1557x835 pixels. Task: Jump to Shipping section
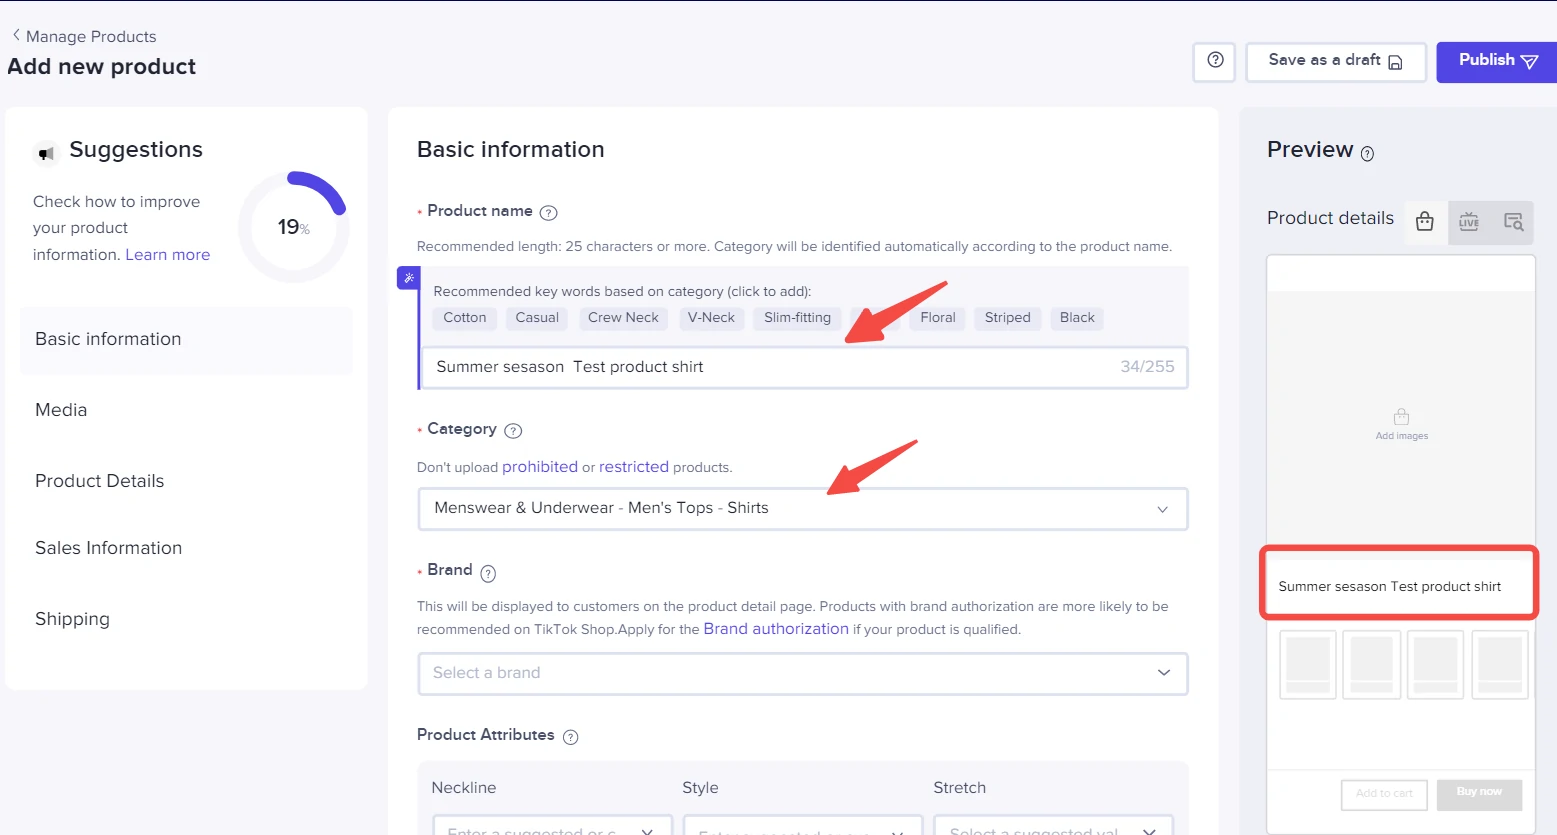(72, 619)
